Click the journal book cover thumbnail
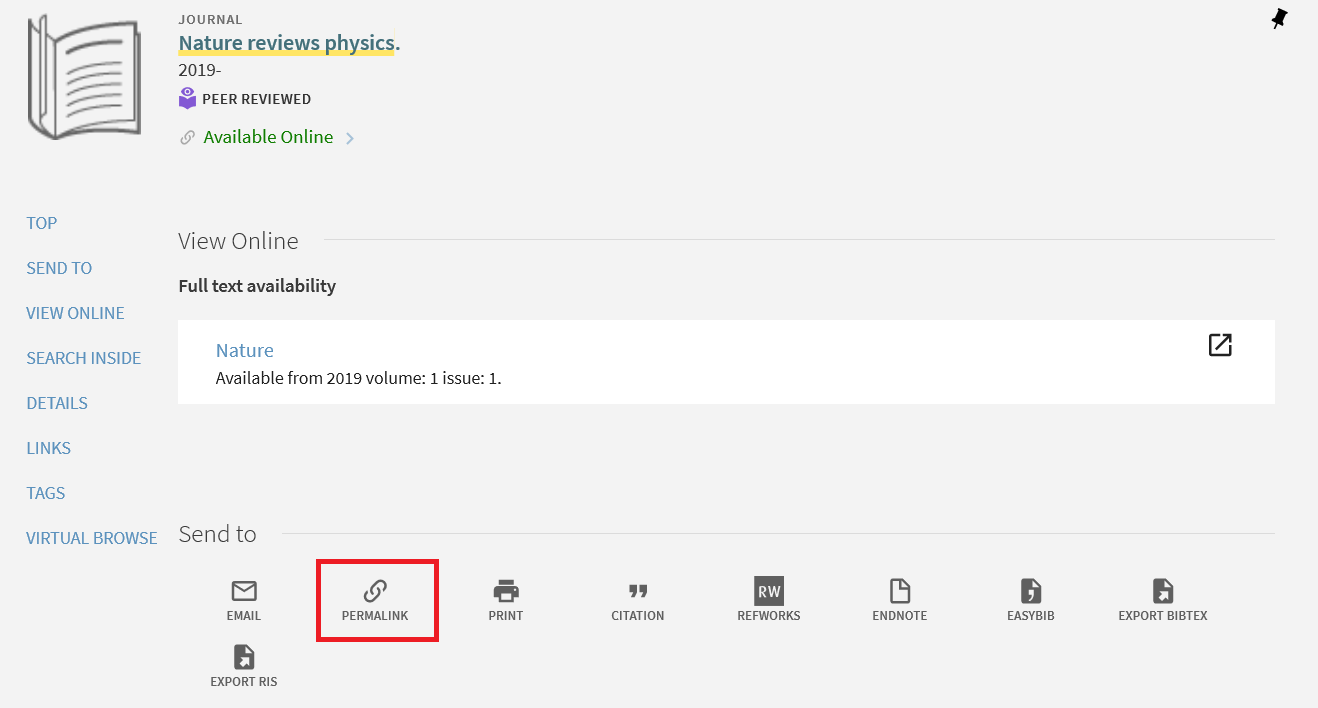Image resolution: width=1318 pixels, height=708 pixels. (x=85, y=76)
